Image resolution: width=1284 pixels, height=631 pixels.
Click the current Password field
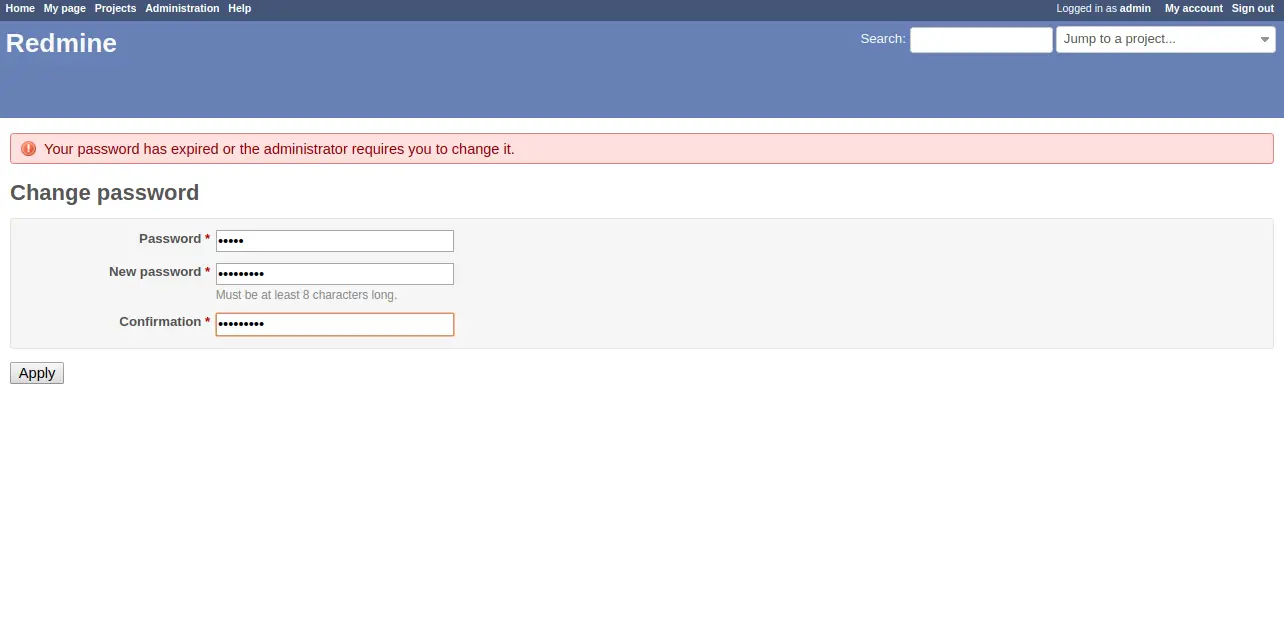(x=335, y=241)
